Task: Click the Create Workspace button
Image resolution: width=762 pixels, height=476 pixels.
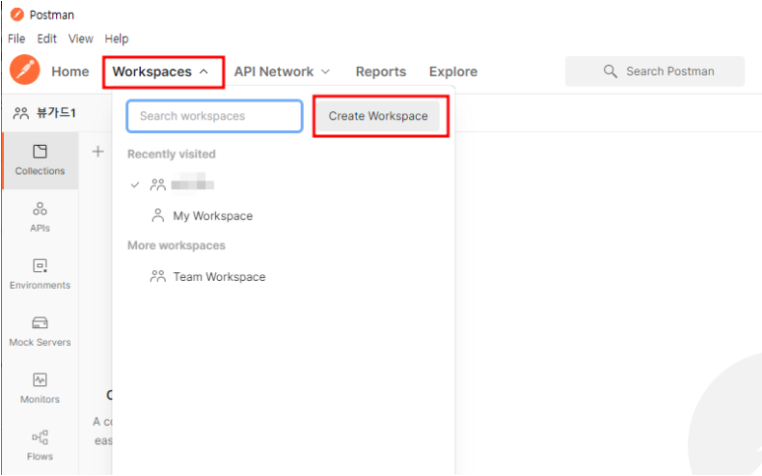Action: click(378, 116)
